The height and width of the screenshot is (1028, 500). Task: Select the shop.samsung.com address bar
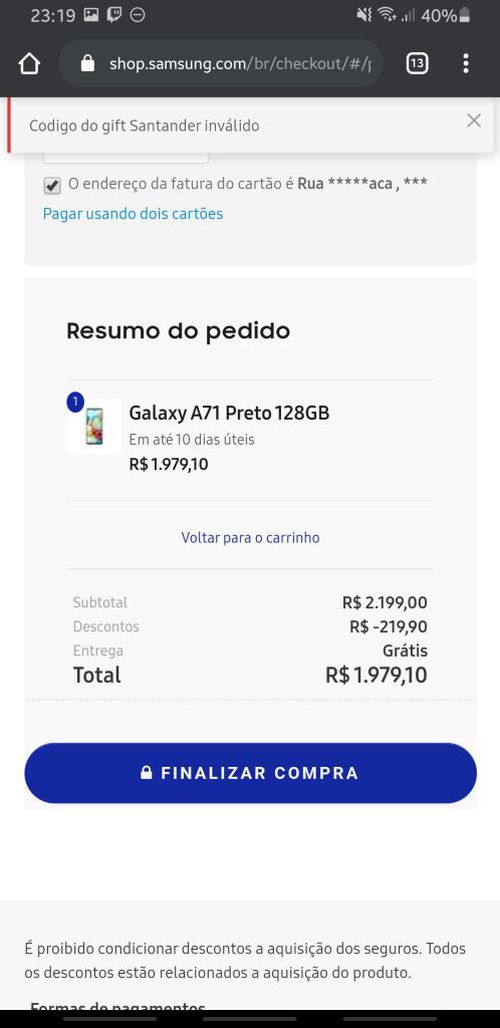click(x=221, y=64)
